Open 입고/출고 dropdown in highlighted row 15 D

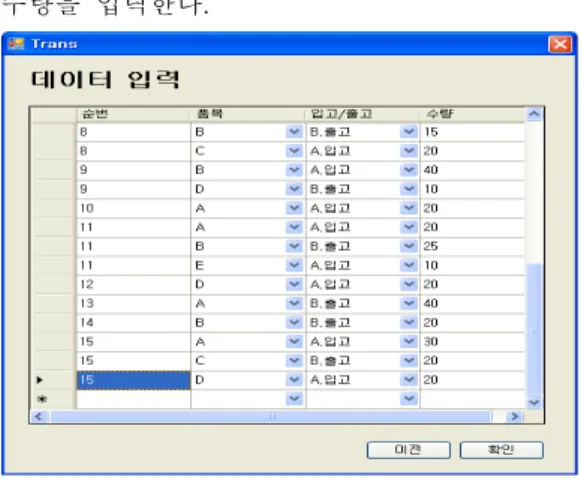409,380
